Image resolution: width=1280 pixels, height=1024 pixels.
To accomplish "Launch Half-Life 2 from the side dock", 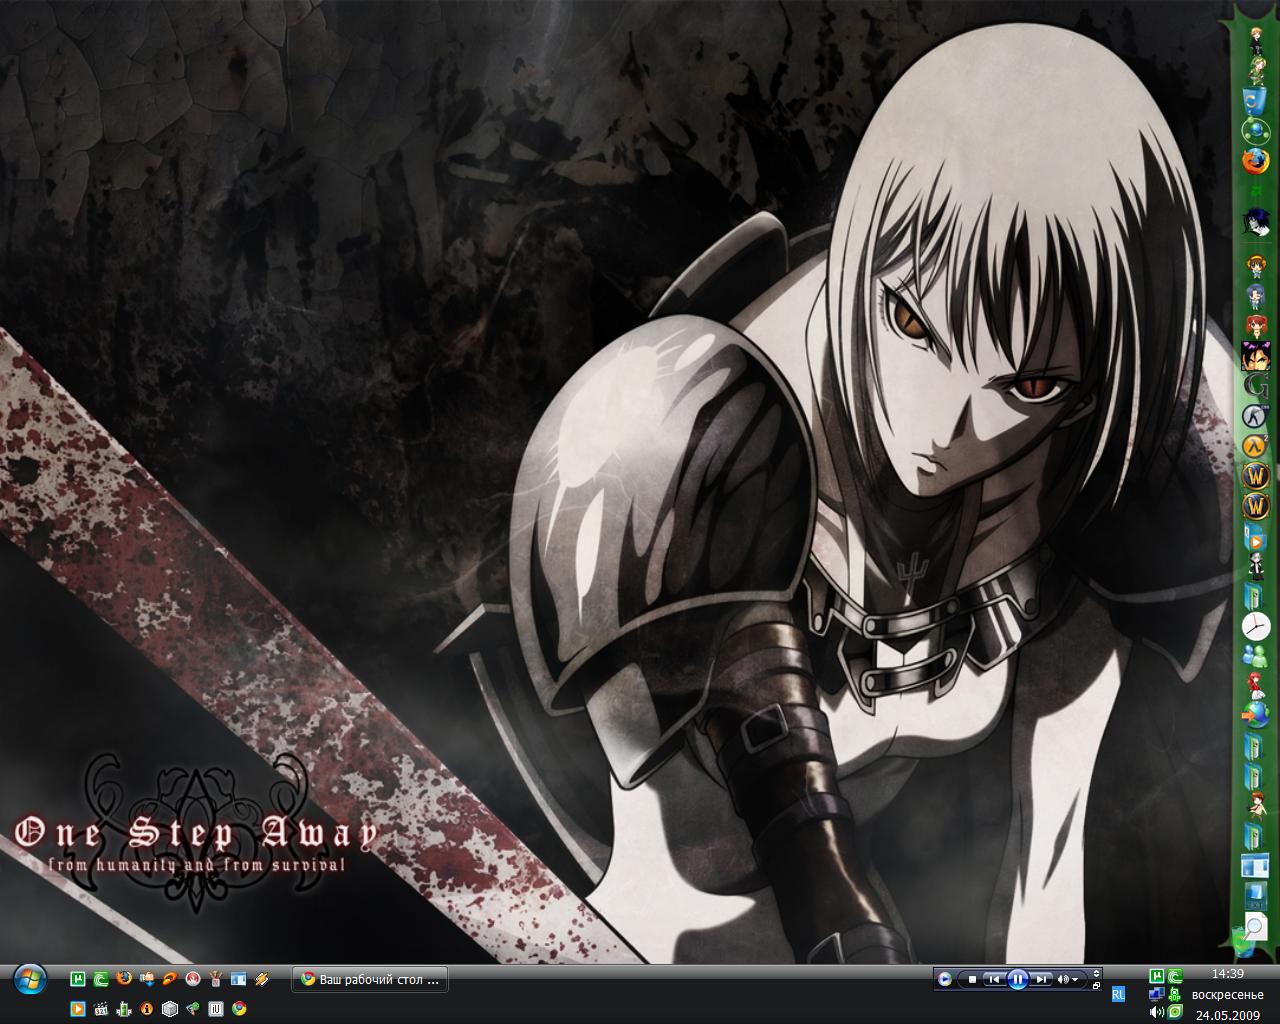I will click(x=1256, y=445).
